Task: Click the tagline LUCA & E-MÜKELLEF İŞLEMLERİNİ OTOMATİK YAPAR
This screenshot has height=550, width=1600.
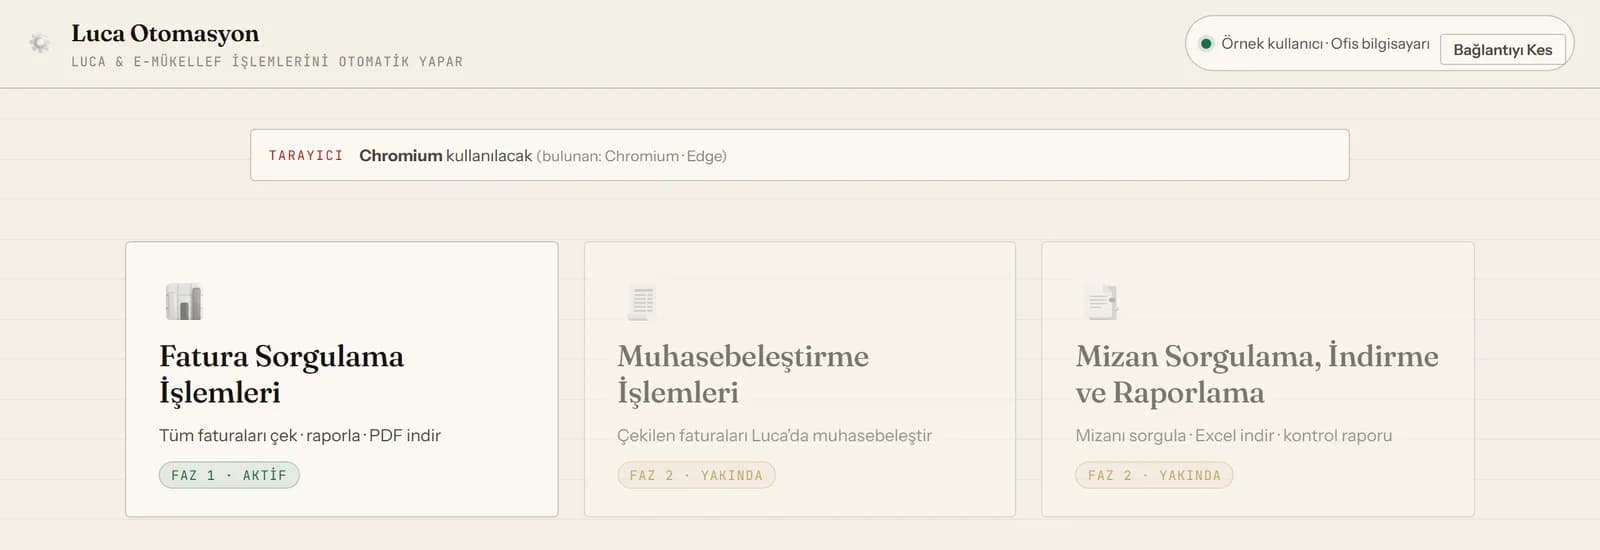Action: pyautogui.click(x=267, y=62)
